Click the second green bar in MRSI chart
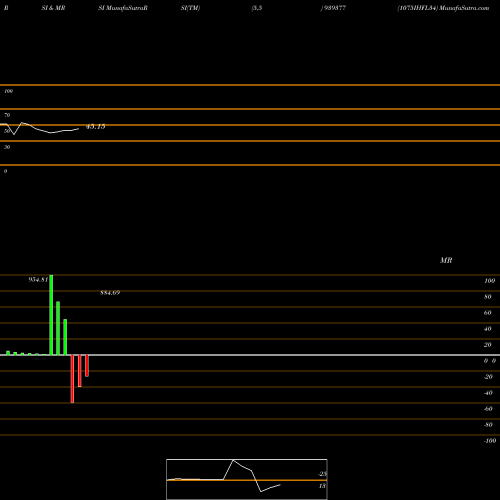 (x=58, y=328)
